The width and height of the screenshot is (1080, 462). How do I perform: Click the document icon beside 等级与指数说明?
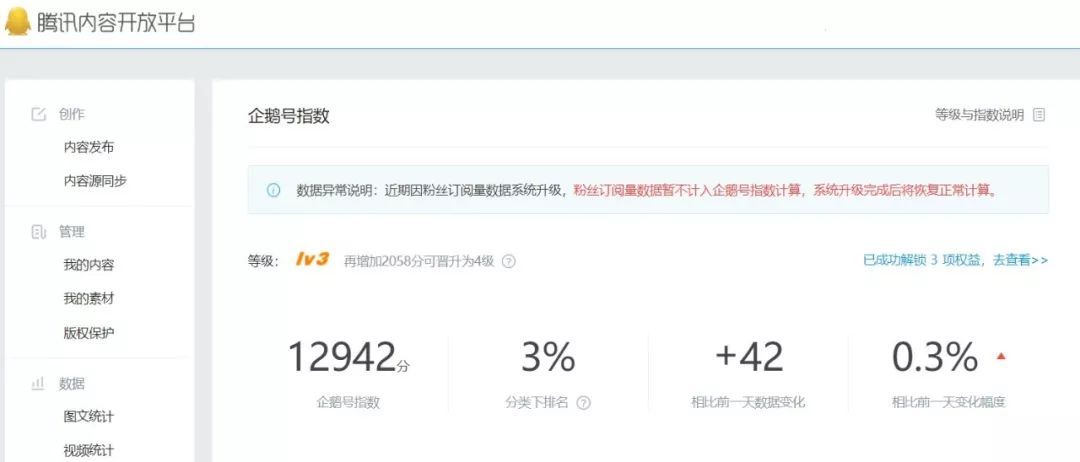point(1039,115)
